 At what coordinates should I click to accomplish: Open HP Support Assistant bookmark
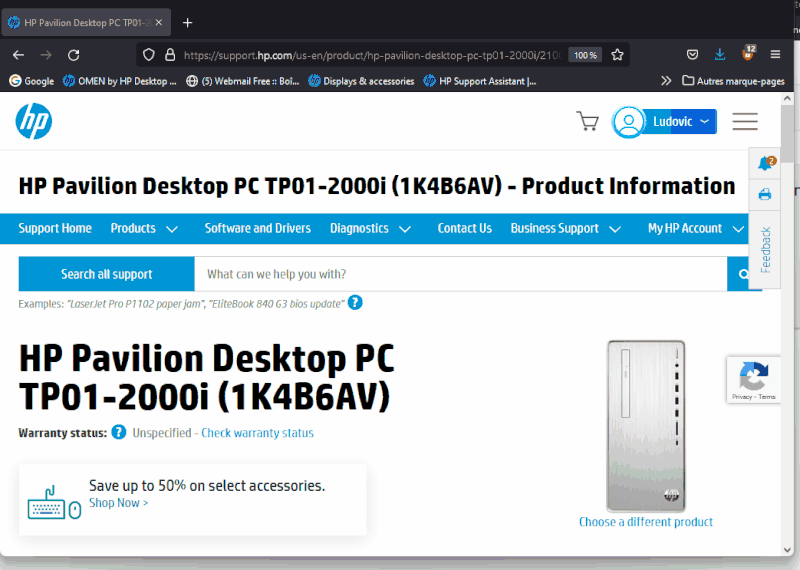(480, 81)
